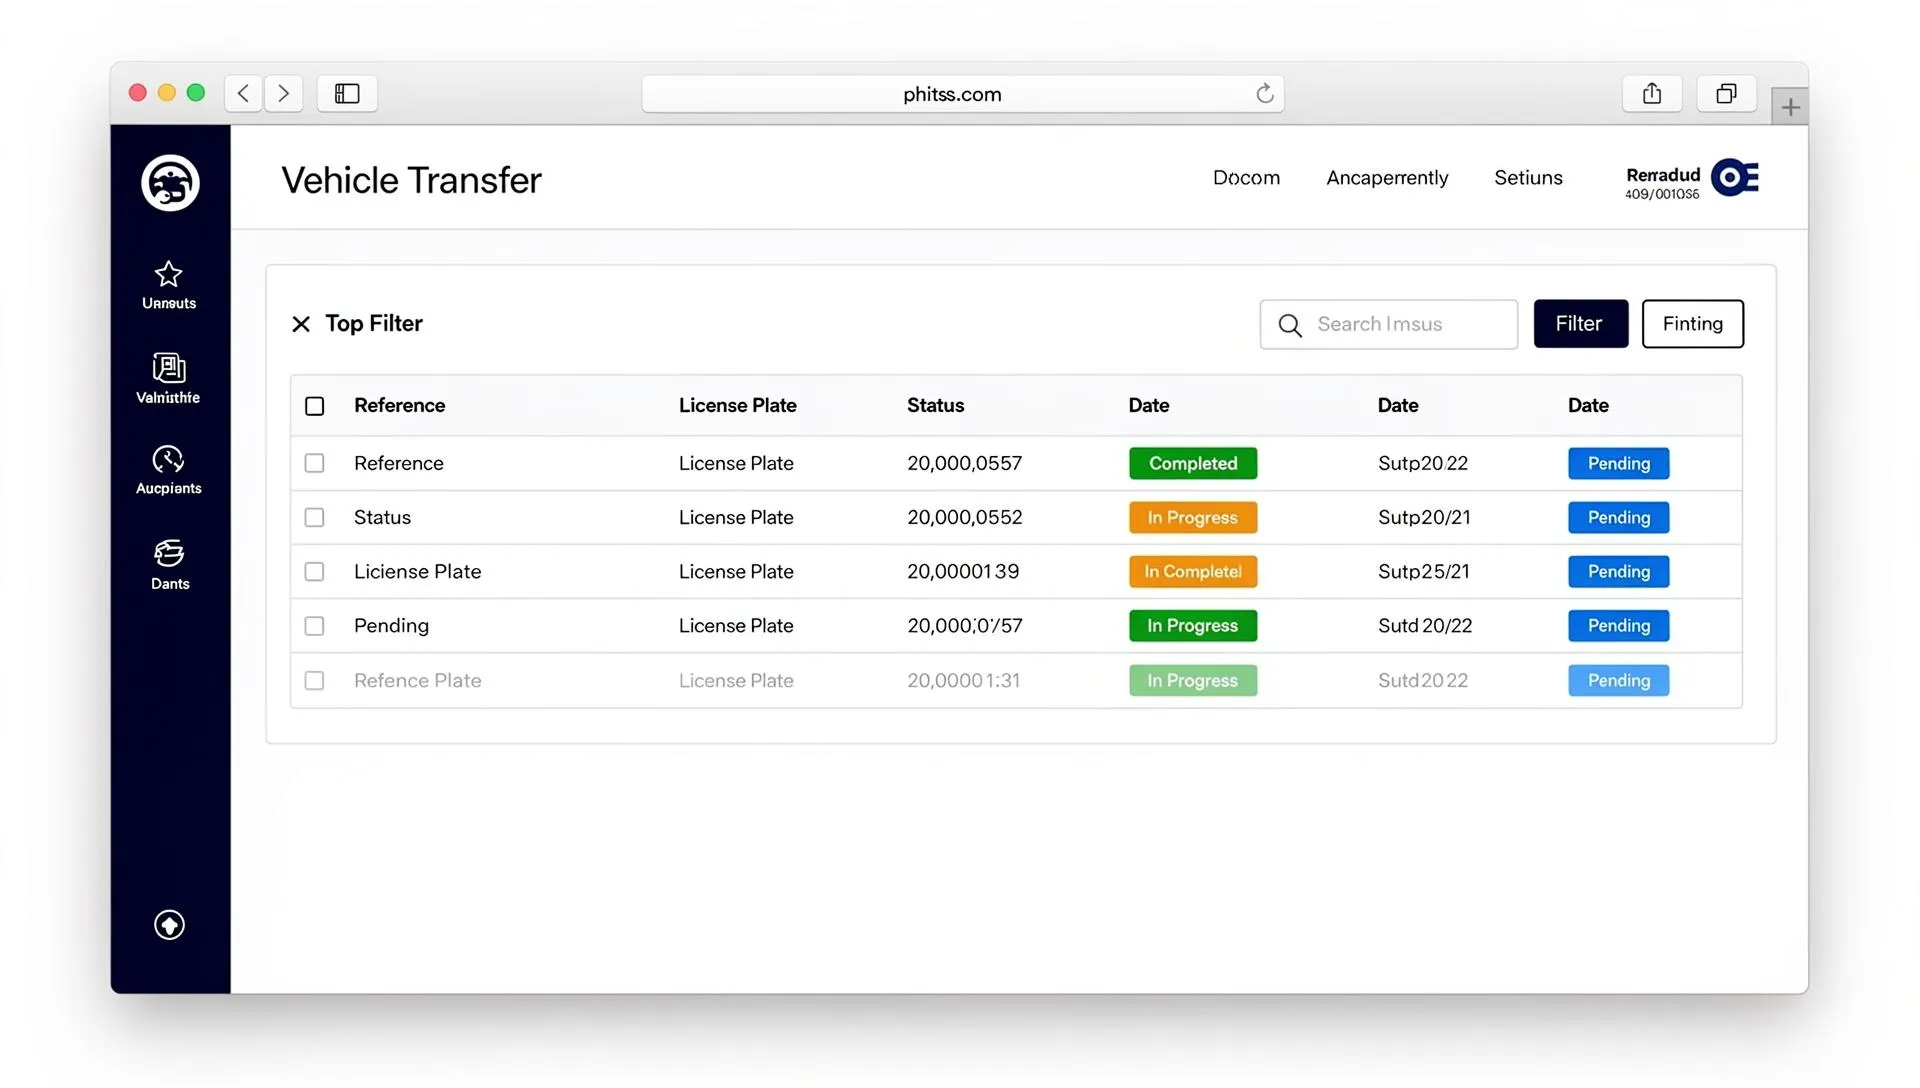Show the tab overview icon
Image resolution: width=1920 pixels, height=1088 pixels.
[x=1726, y=93]
